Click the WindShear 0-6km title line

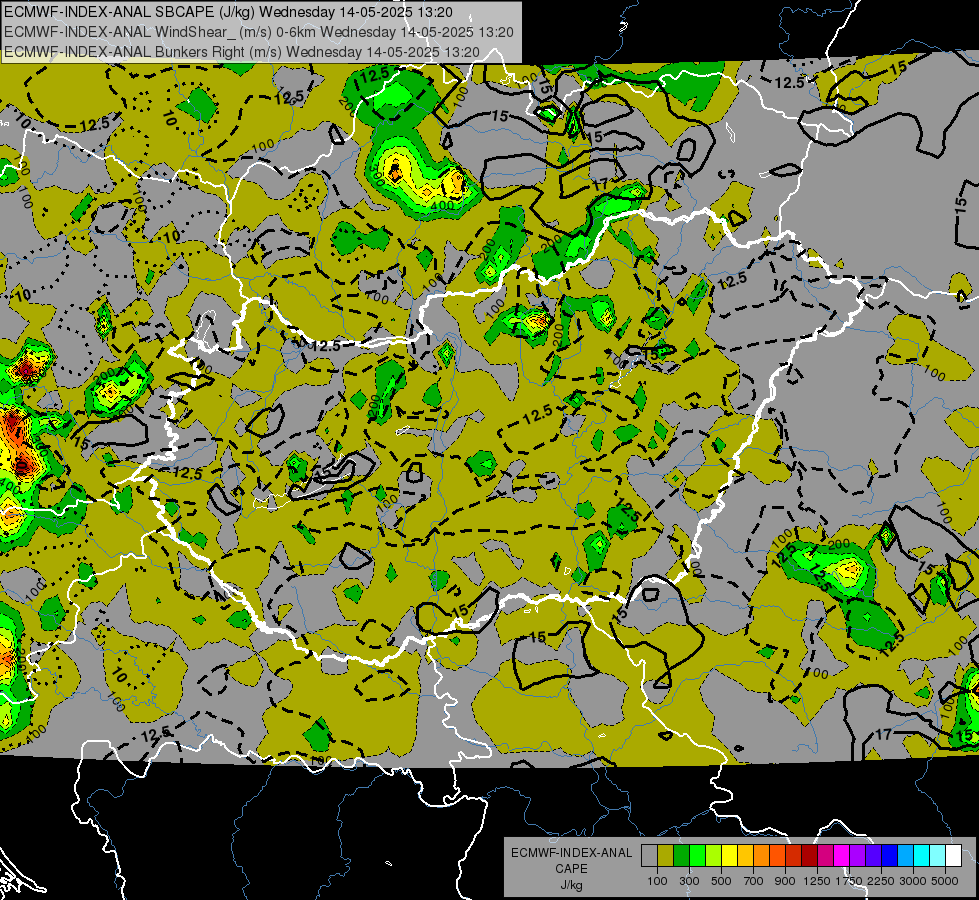[258, 32]
